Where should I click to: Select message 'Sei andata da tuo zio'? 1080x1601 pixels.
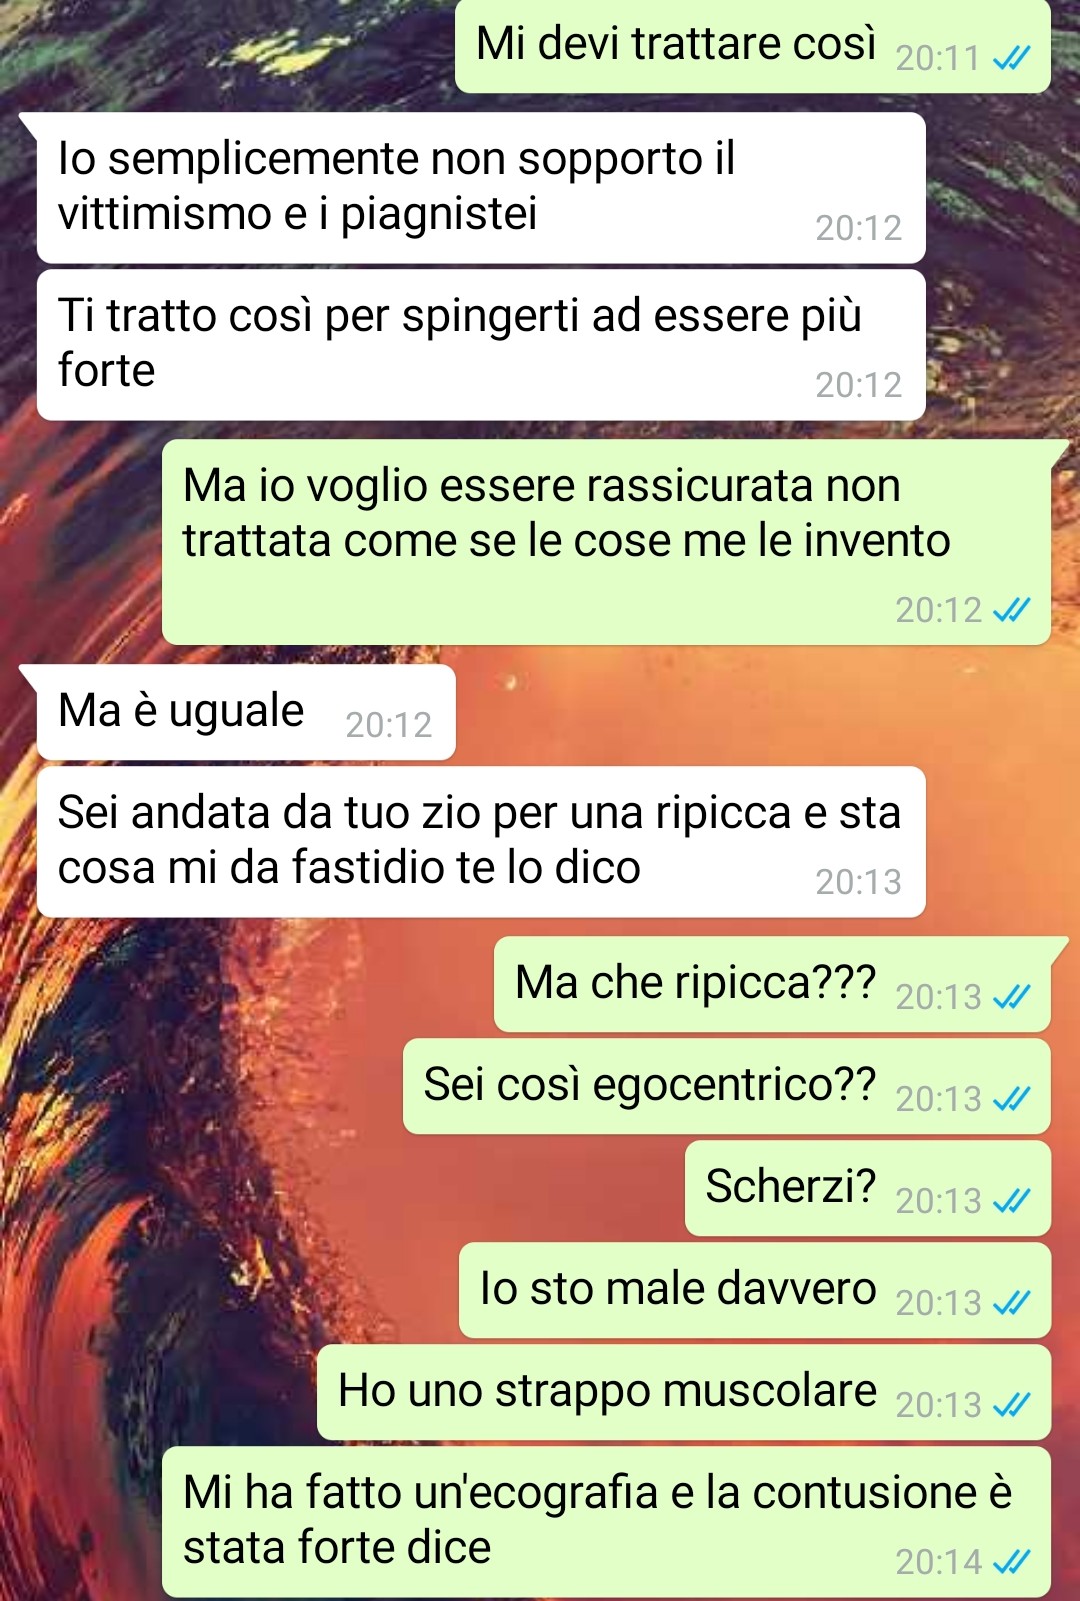[480, 842]
